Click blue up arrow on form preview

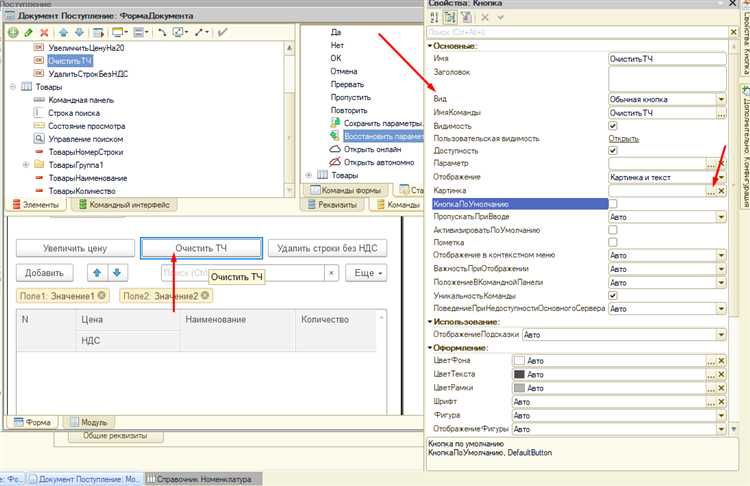(98, 273)
